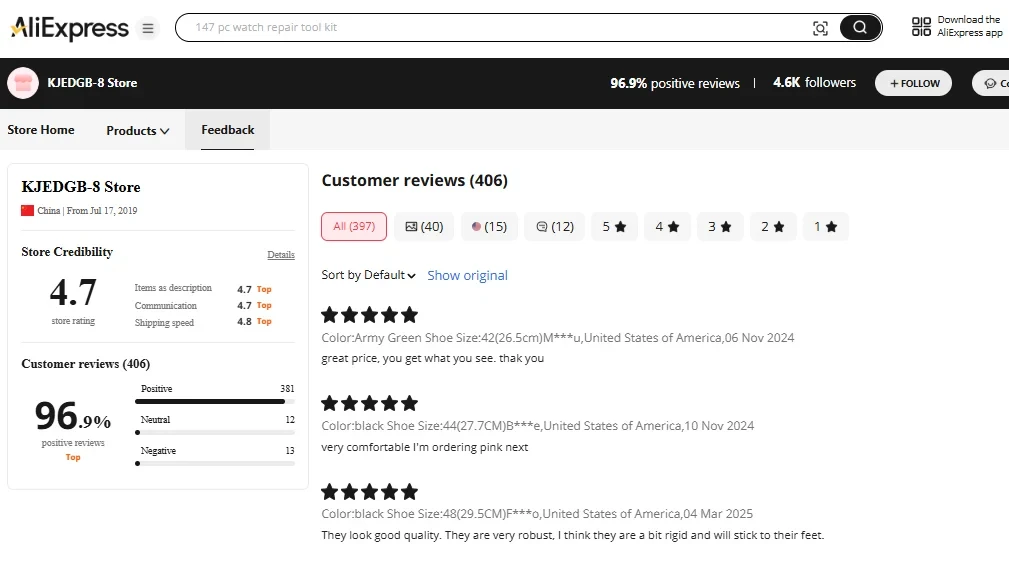The image size is (1009, 561).
Task: Click the Customer reviews (406) heading
Action: click(x=414, y=181)
